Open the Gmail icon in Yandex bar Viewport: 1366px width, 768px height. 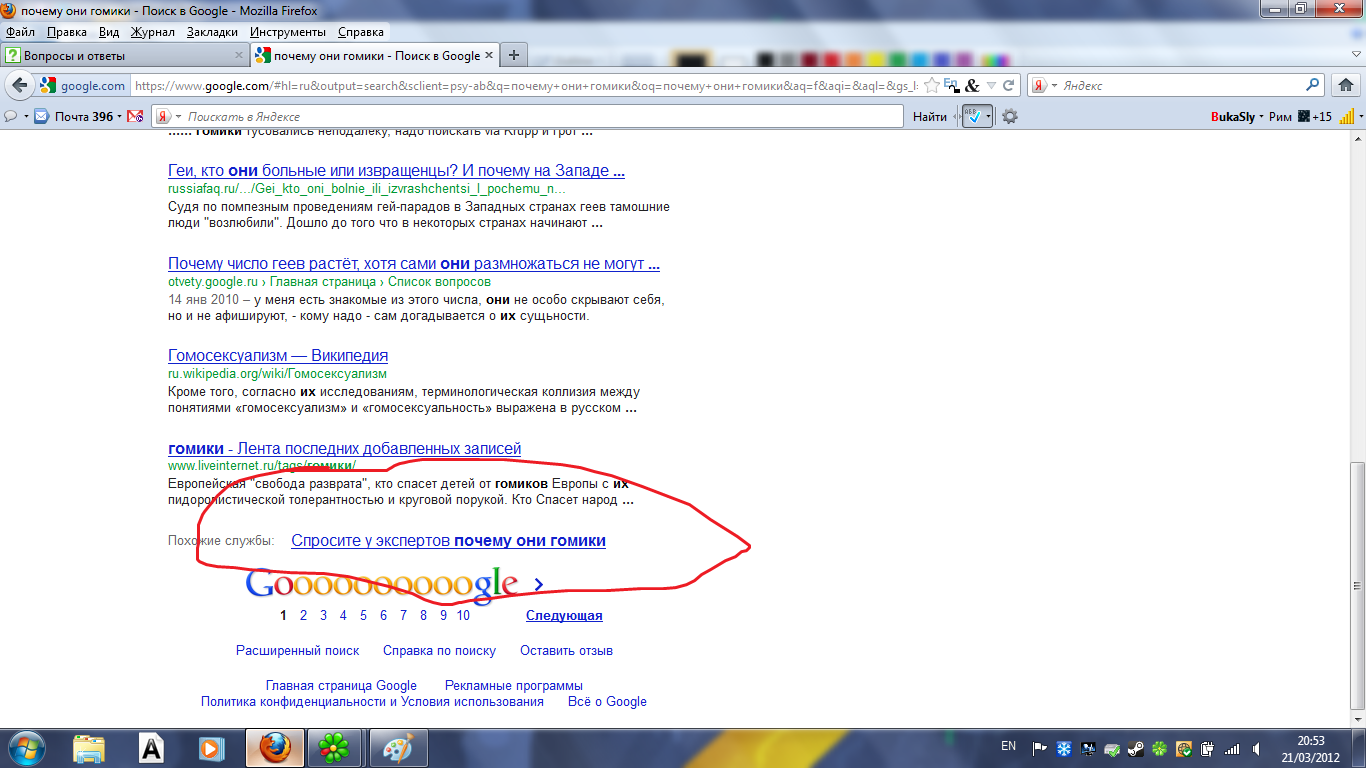135,117
